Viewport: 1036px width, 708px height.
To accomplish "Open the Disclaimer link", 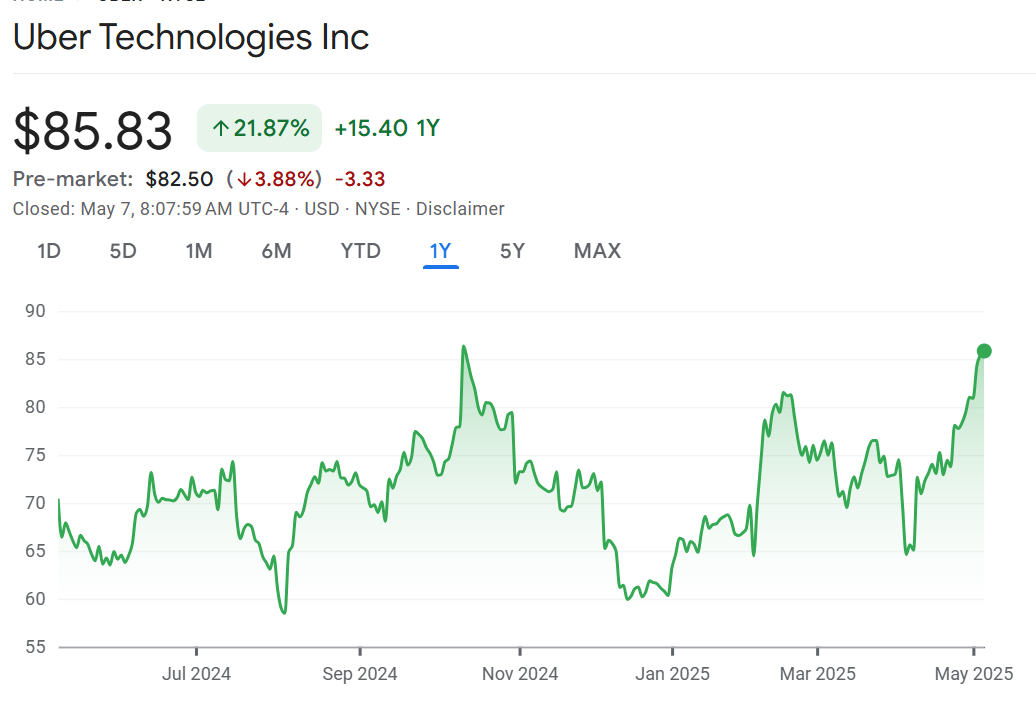I will 460,209.
